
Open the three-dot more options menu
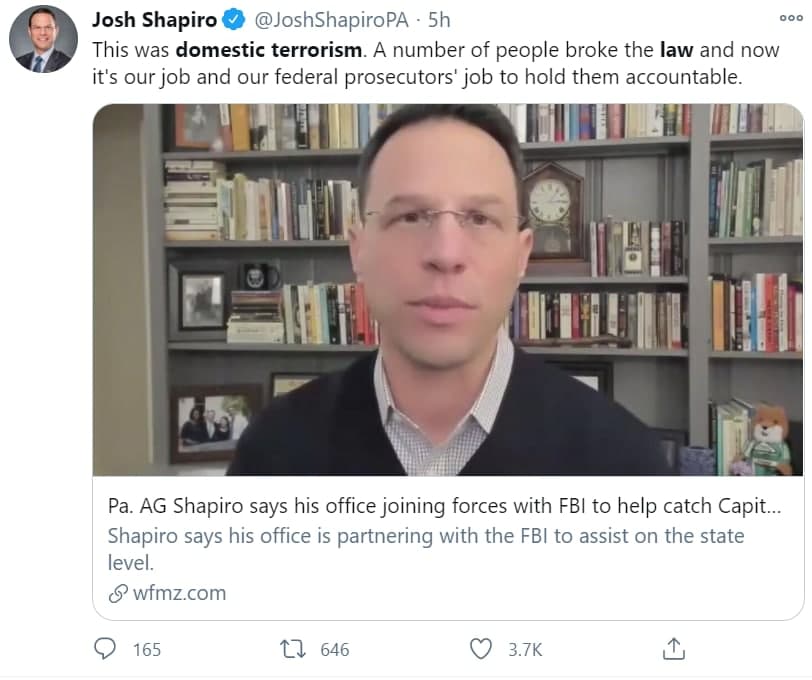(x=791, y=18)
